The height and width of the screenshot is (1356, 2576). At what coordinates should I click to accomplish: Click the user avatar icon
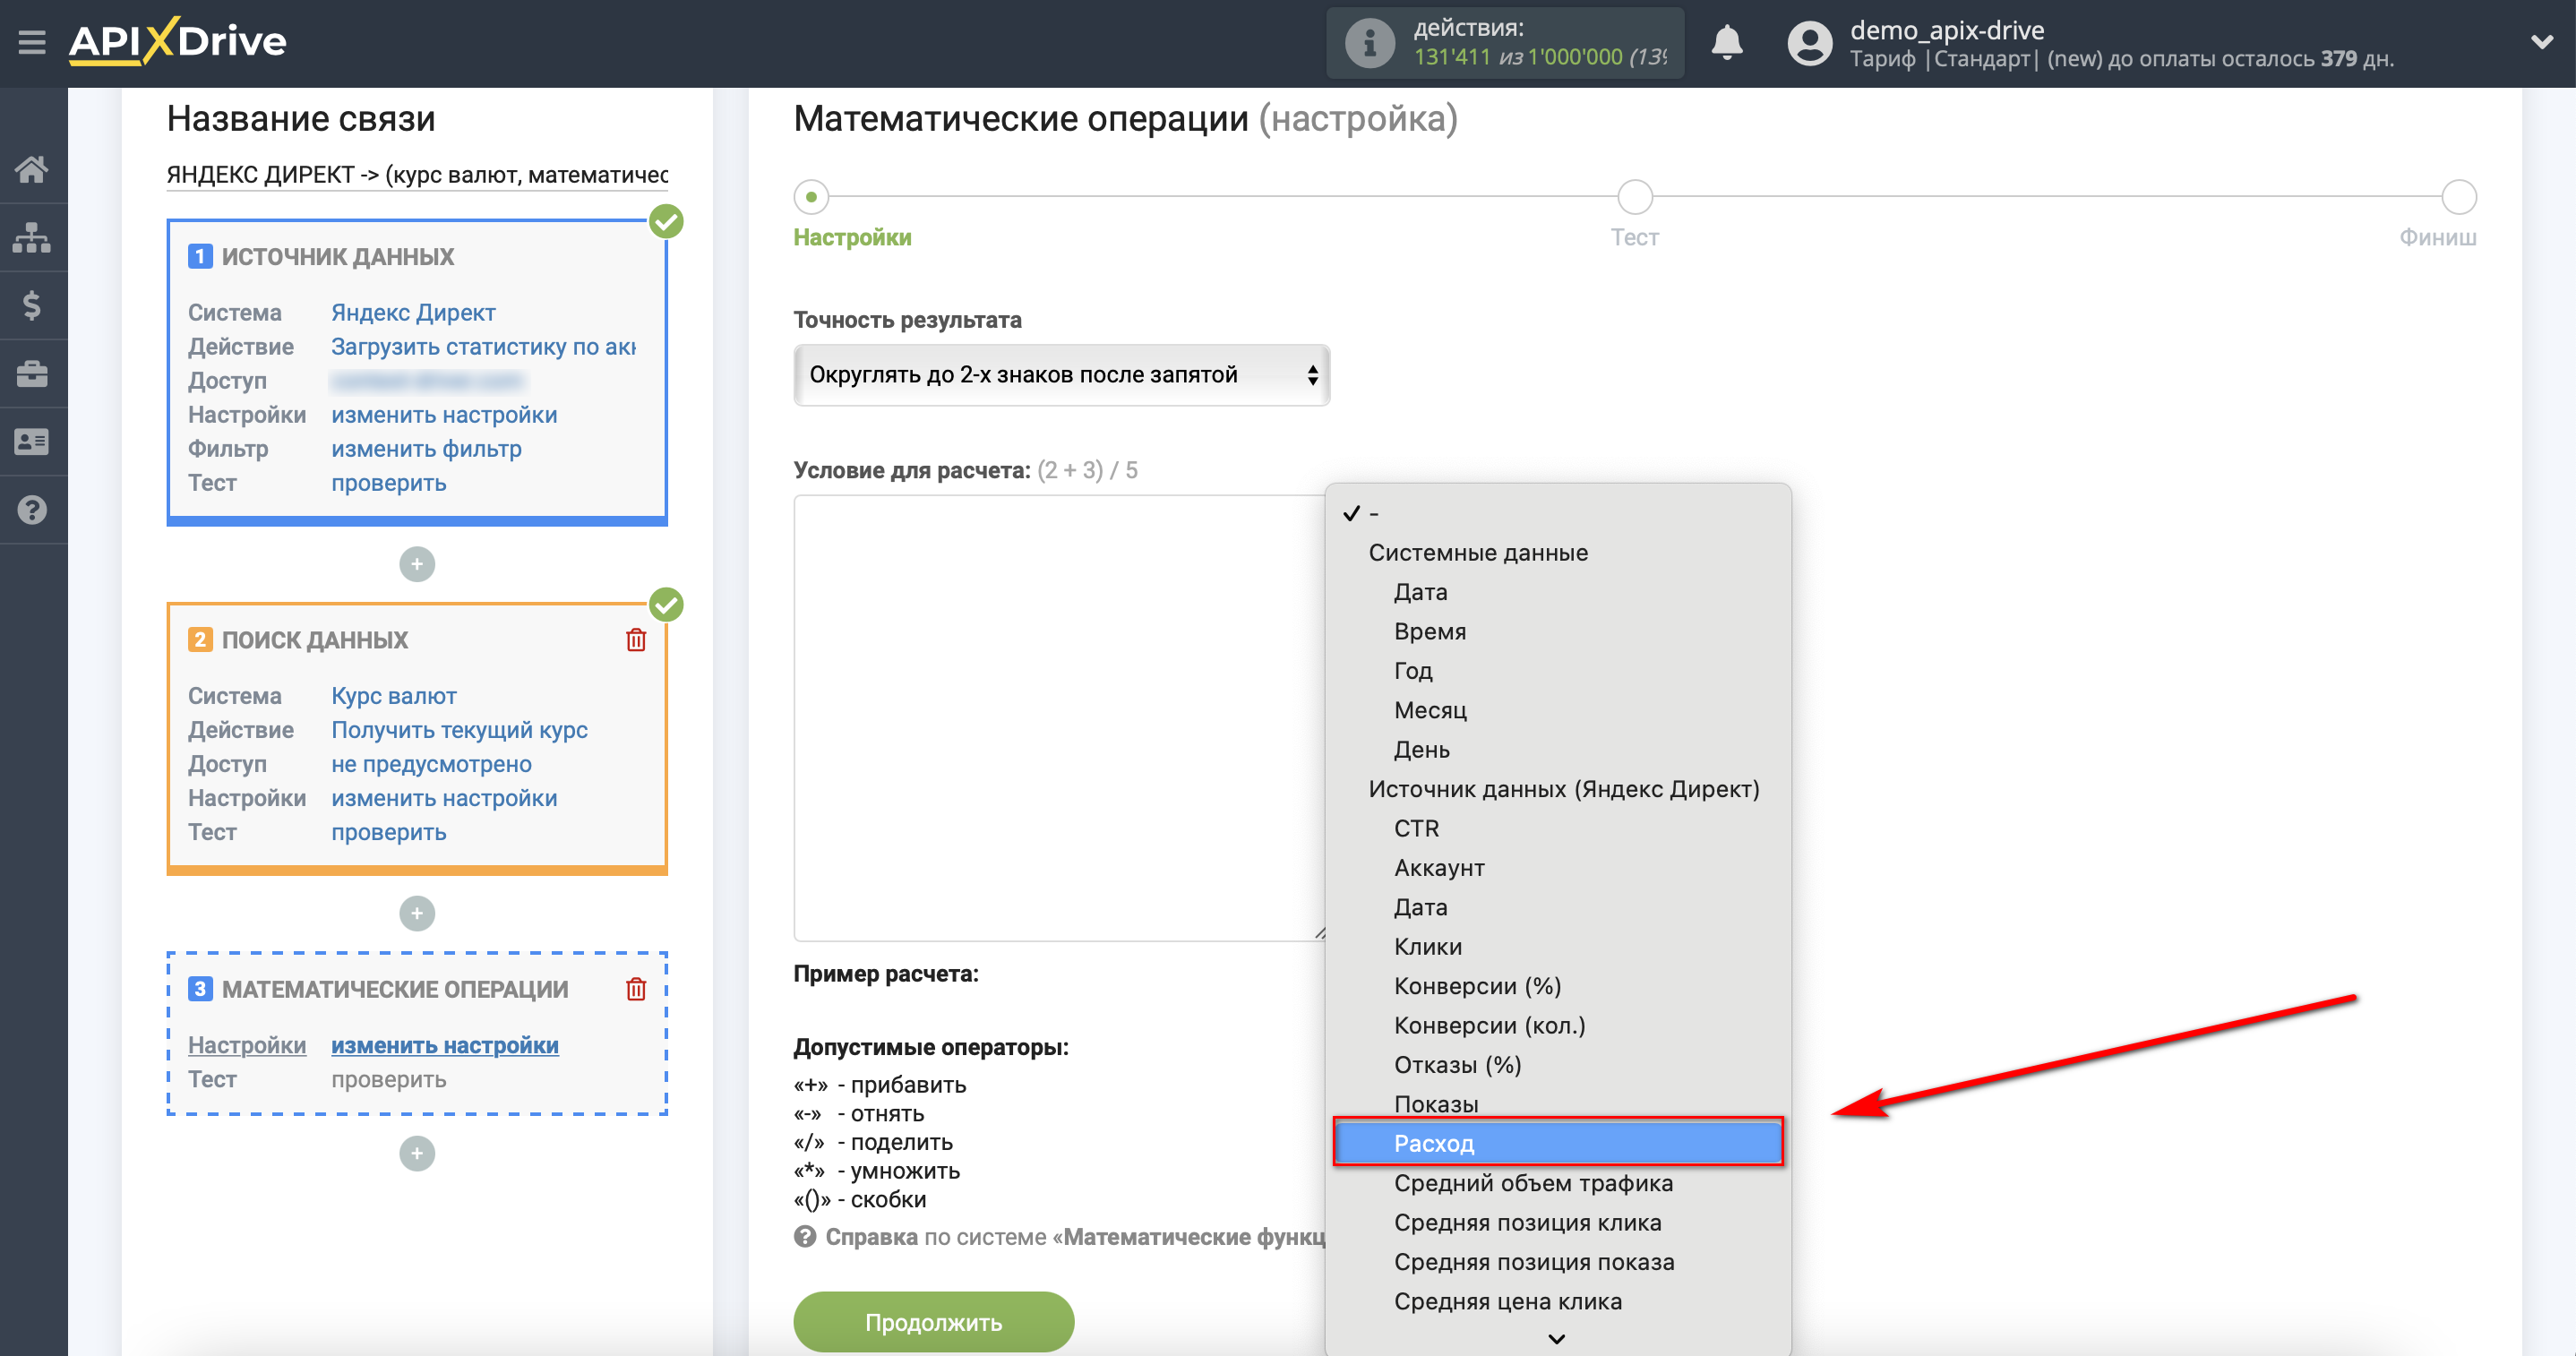[x=1809, y=43]
